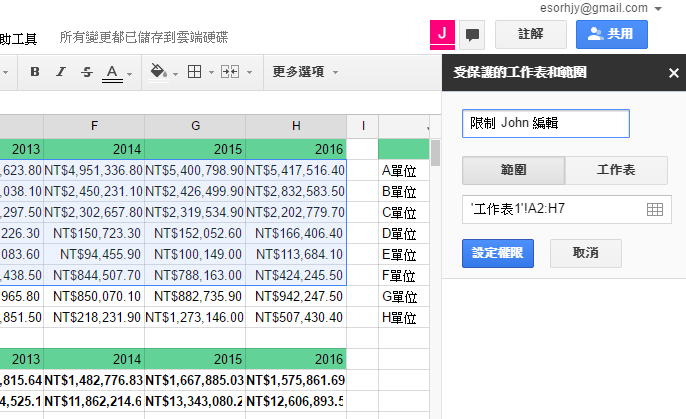The width and height of the screenshot is (686, 419).
Task: Expand merge cells dropdown arrow
Action: tap(249, 73)
